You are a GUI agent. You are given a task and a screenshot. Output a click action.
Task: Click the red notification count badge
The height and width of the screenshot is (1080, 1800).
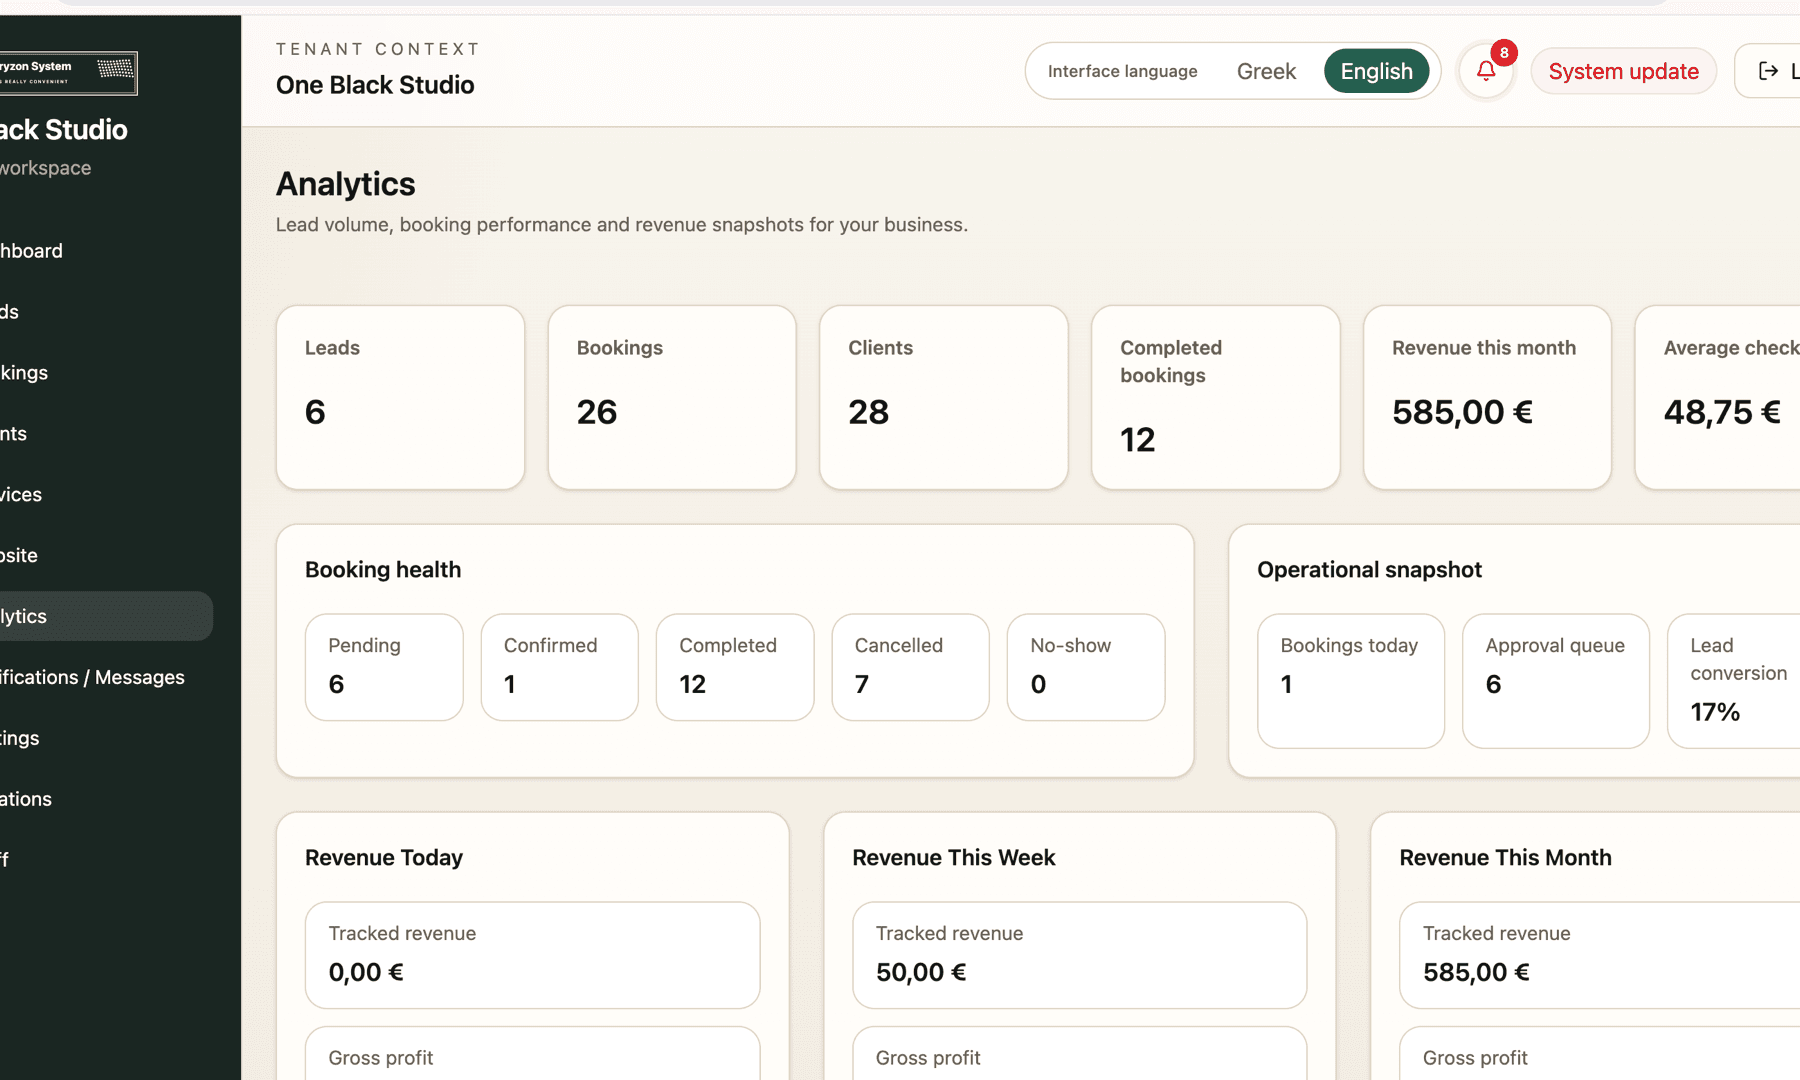pyautogui.click(x=1504, y=53)
